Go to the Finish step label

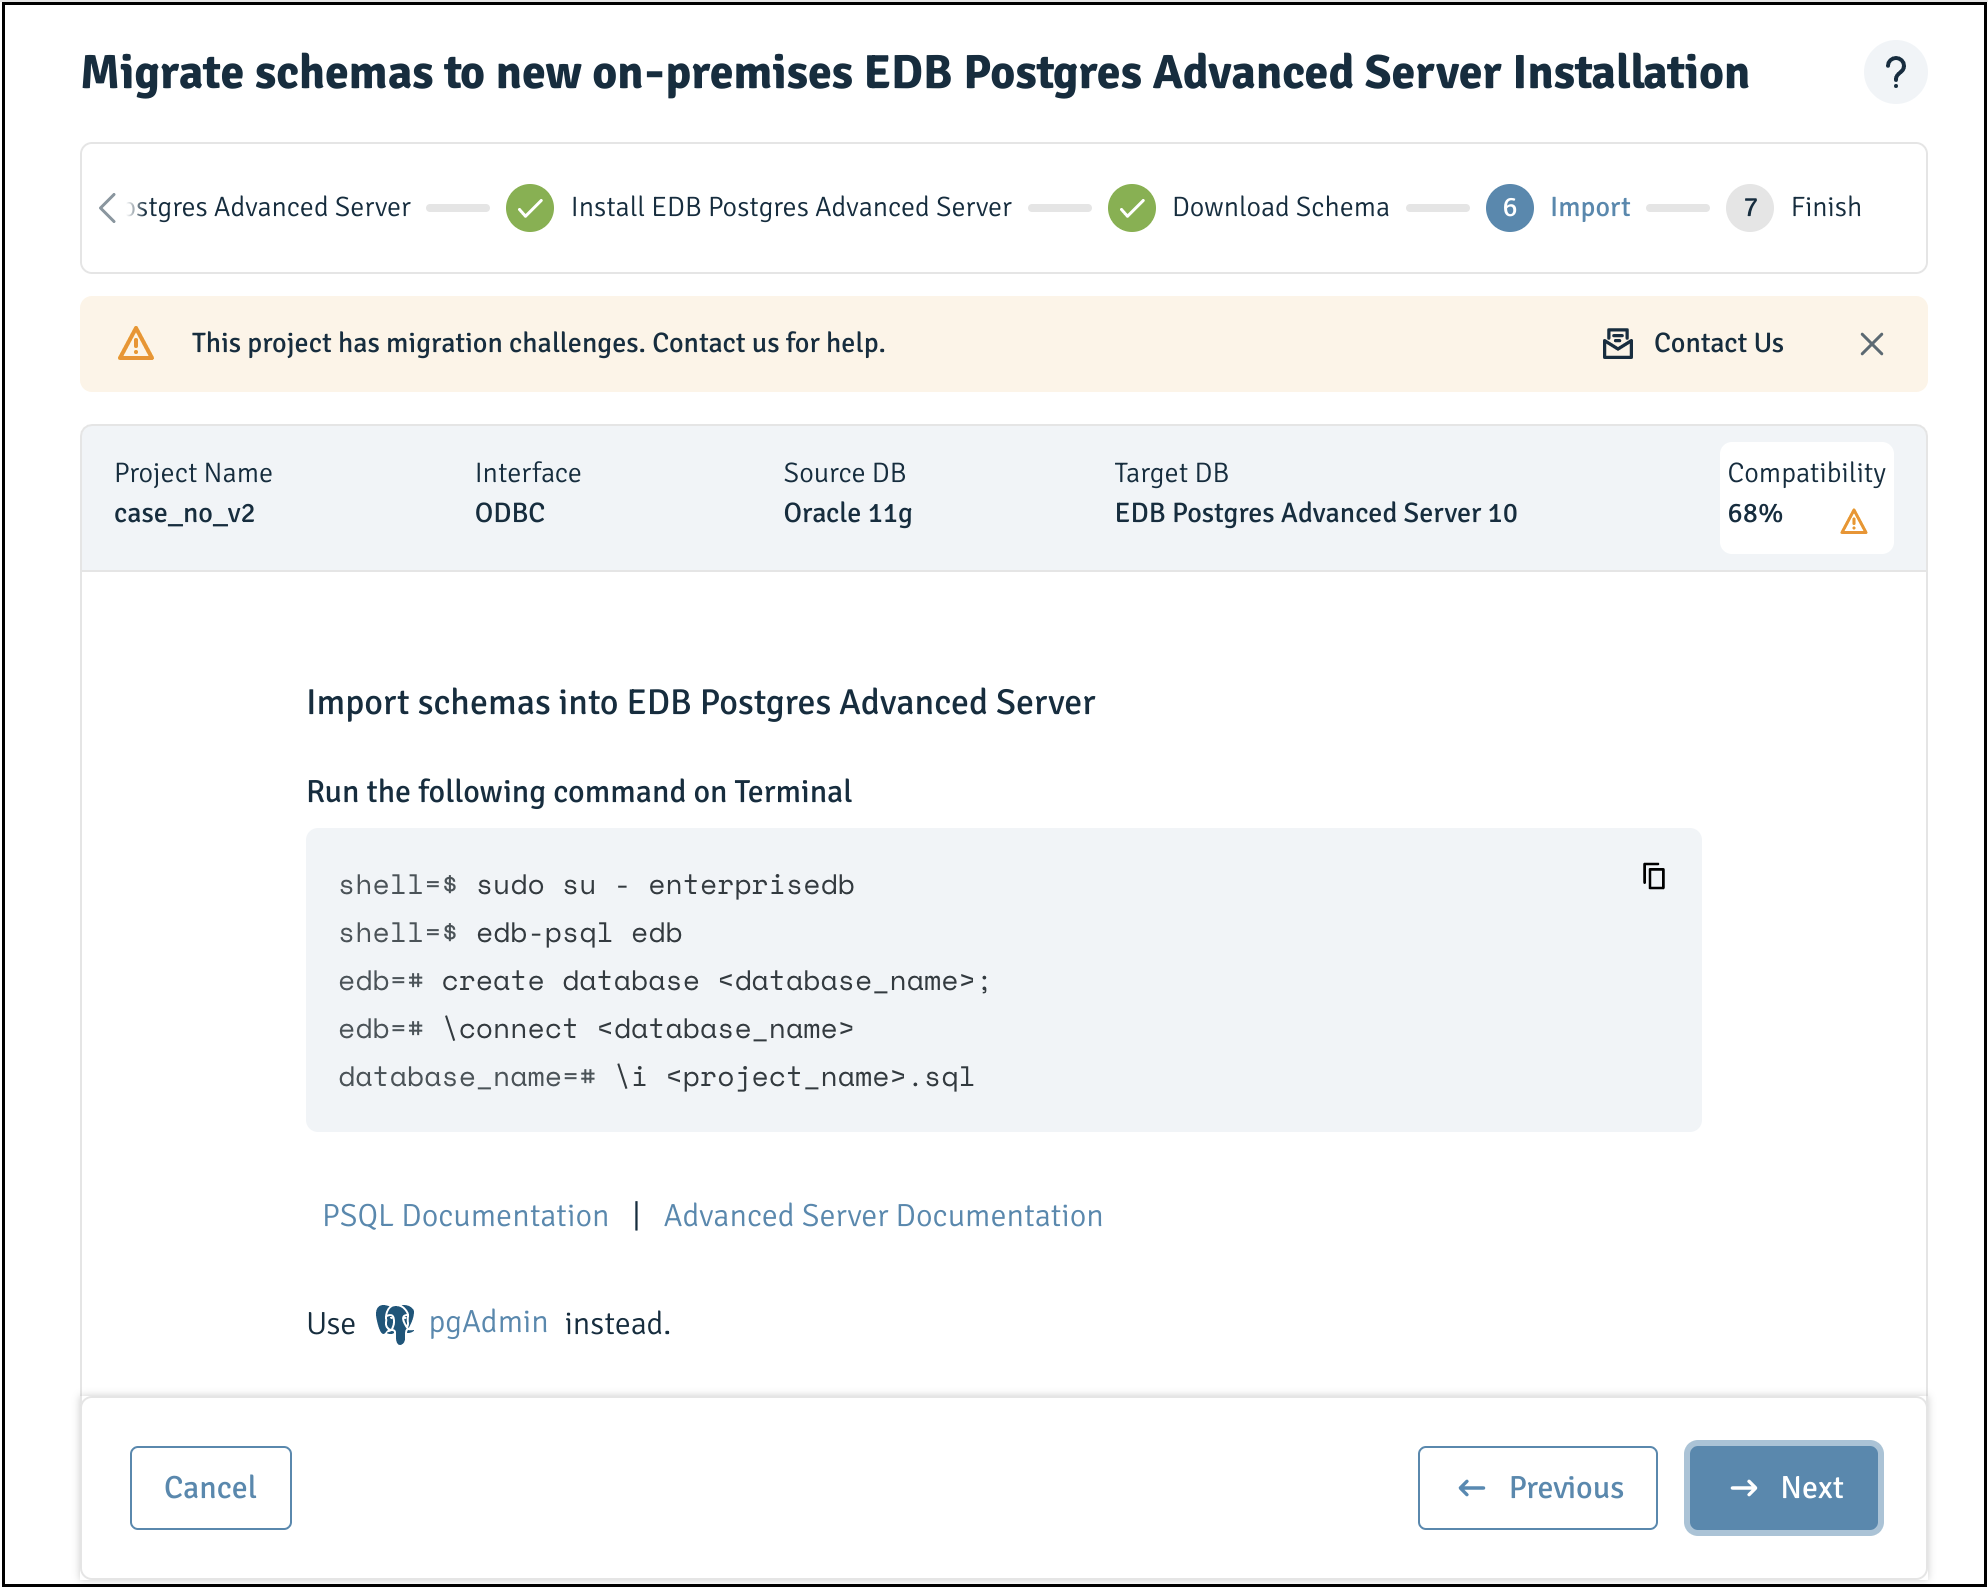pos(1825,207)
